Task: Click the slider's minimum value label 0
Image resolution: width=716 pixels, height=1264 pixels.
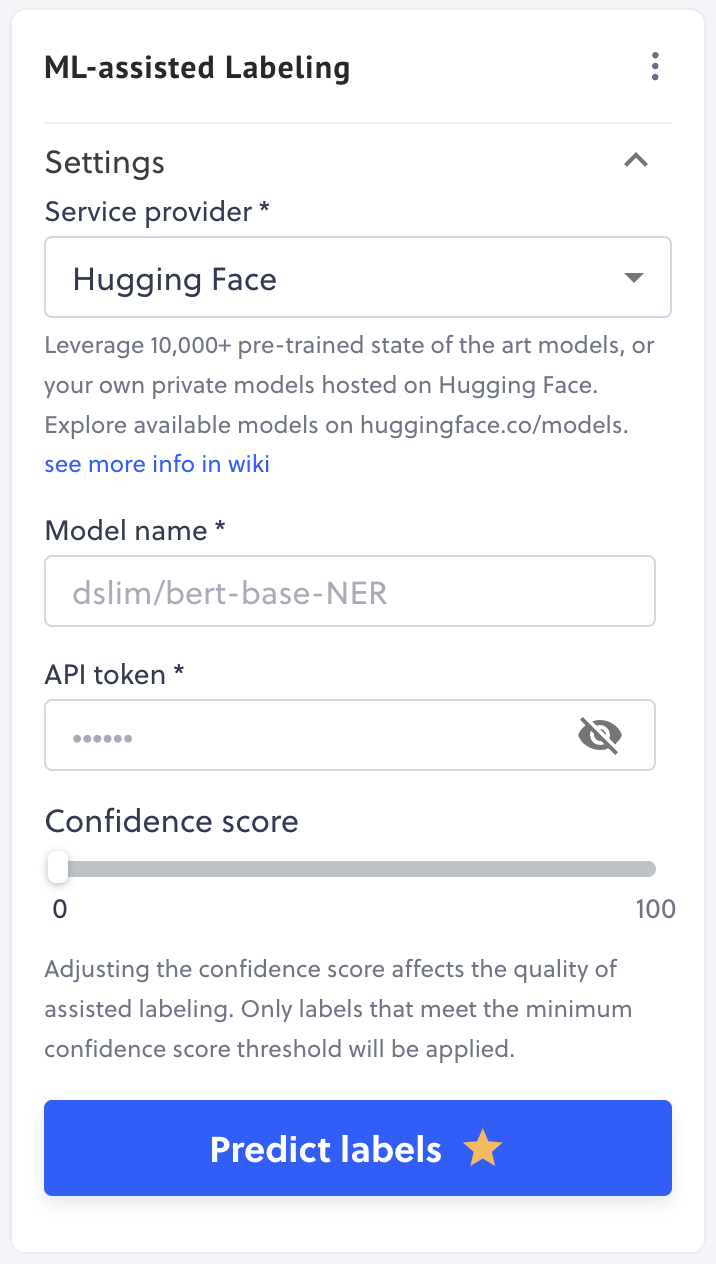Action: [x=59, y=909]
